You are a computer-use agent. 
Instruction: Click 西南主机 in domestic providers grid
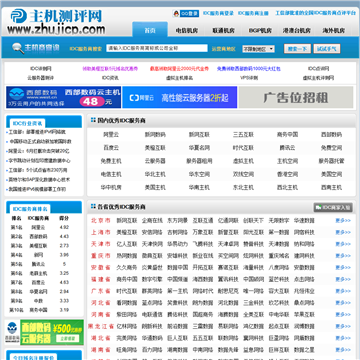[331, 187]
